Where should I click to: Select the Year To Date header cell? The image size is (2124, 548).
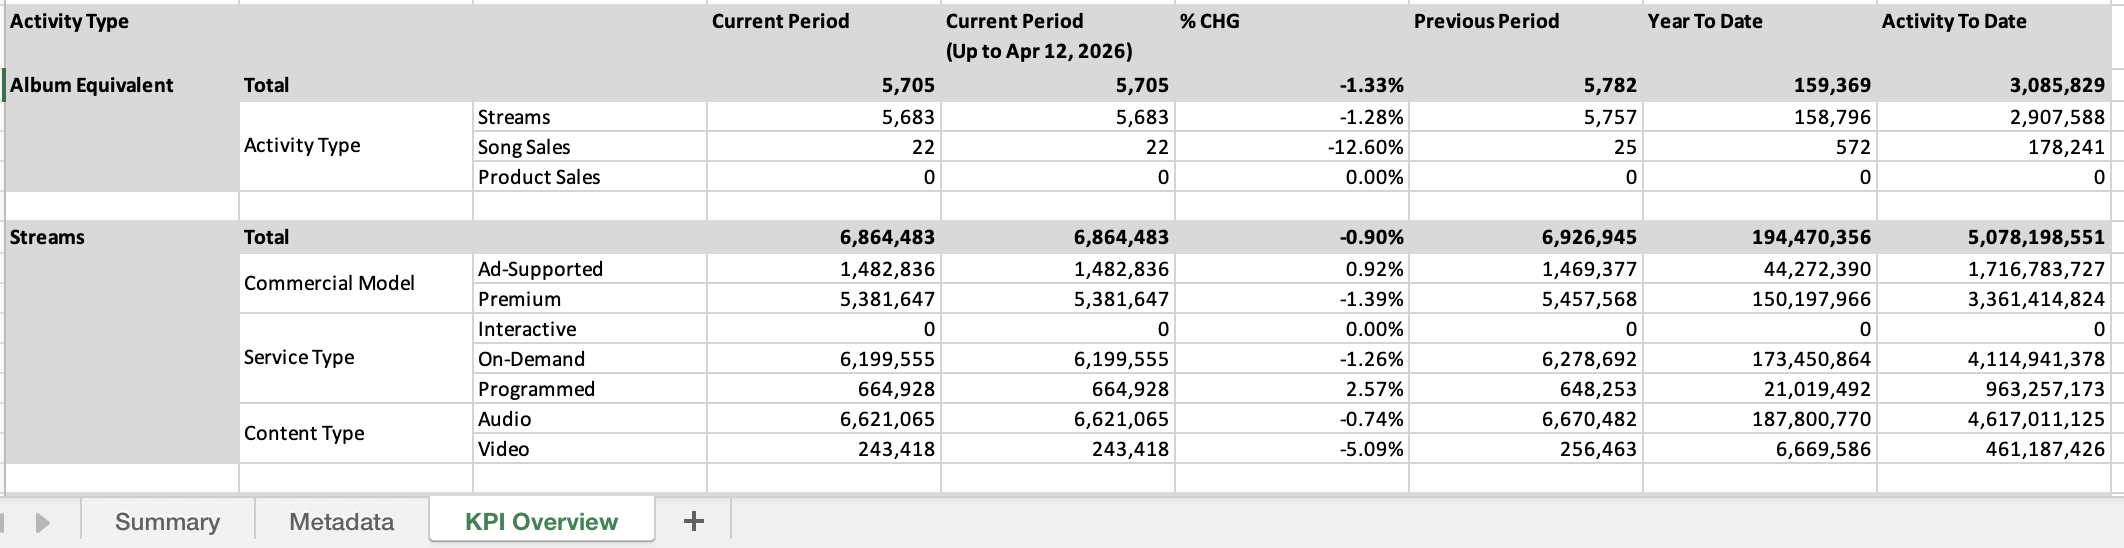[1704, 21]
